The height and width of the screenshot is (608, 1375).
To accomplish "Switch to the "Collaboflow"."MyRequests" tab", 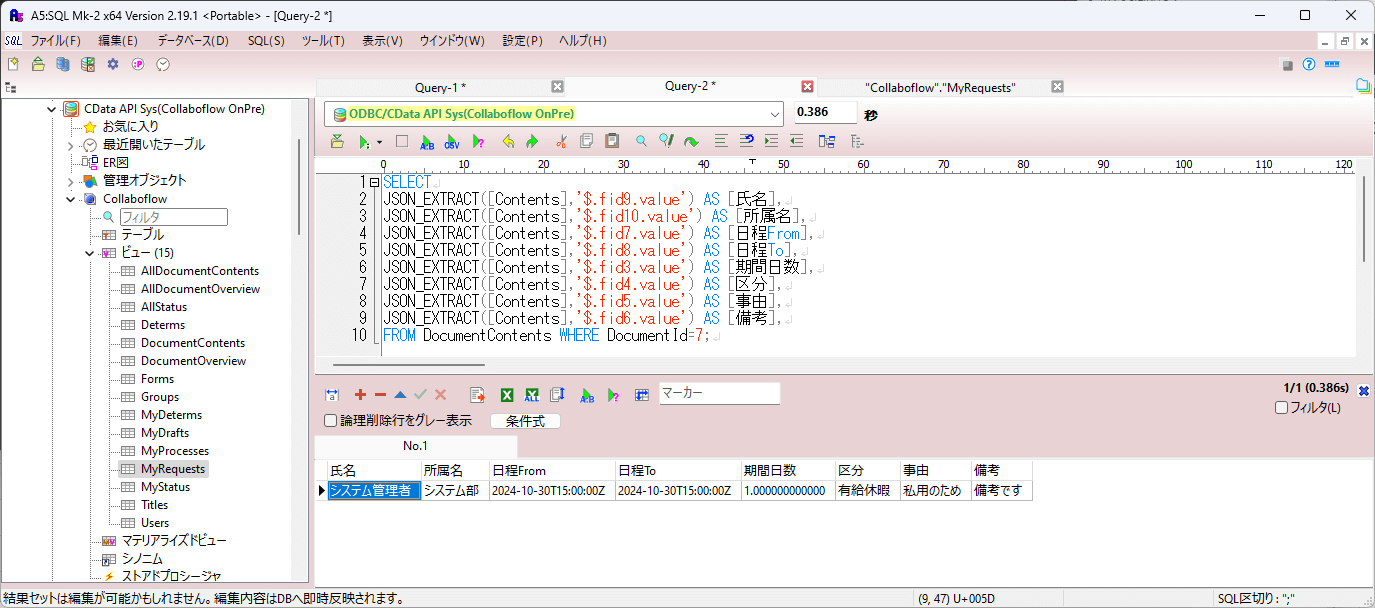I will coord(940,87).
